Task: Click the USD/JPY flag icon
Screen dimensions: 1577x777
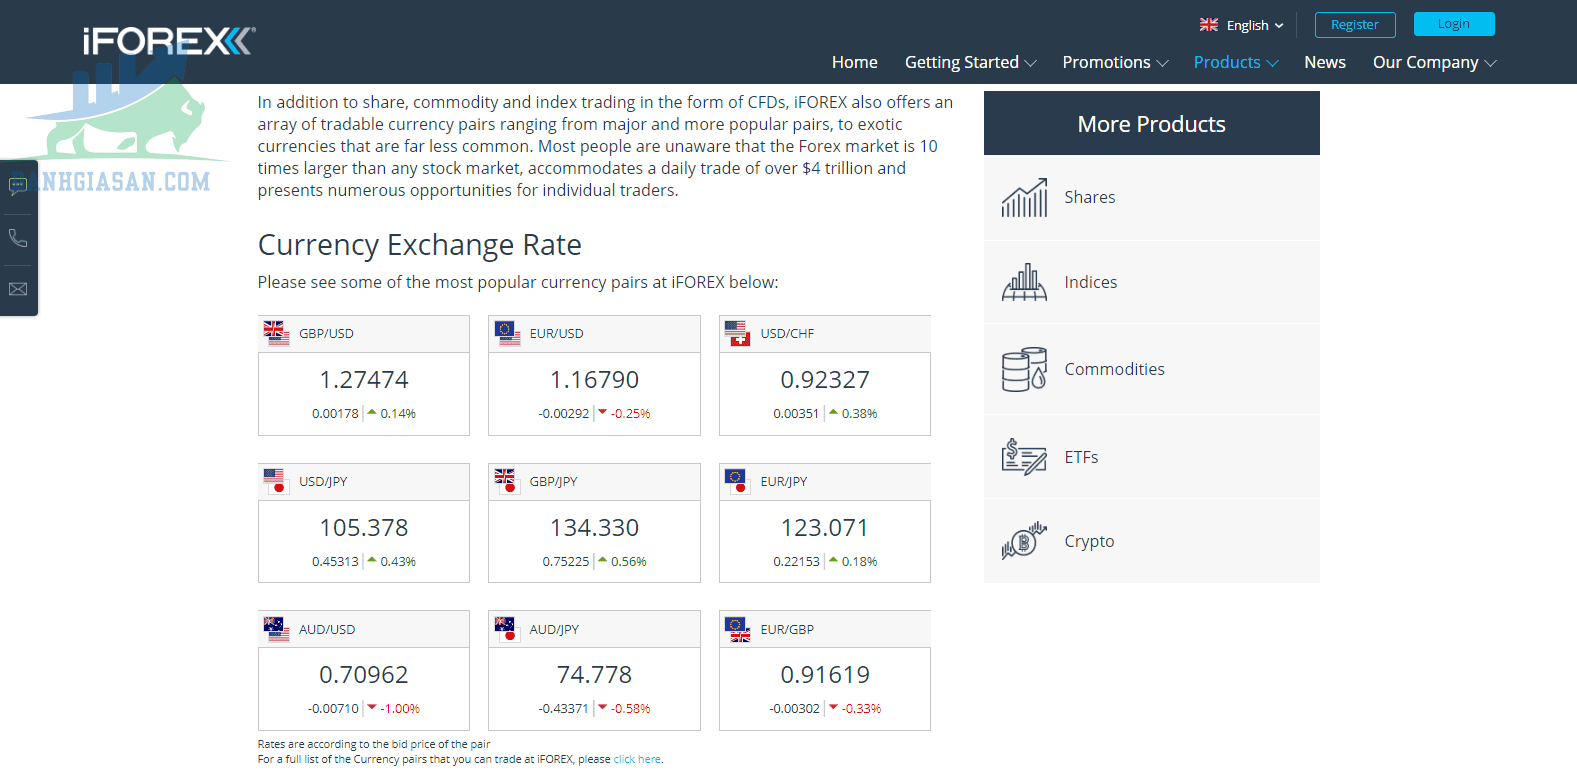Action: (276, 481)
